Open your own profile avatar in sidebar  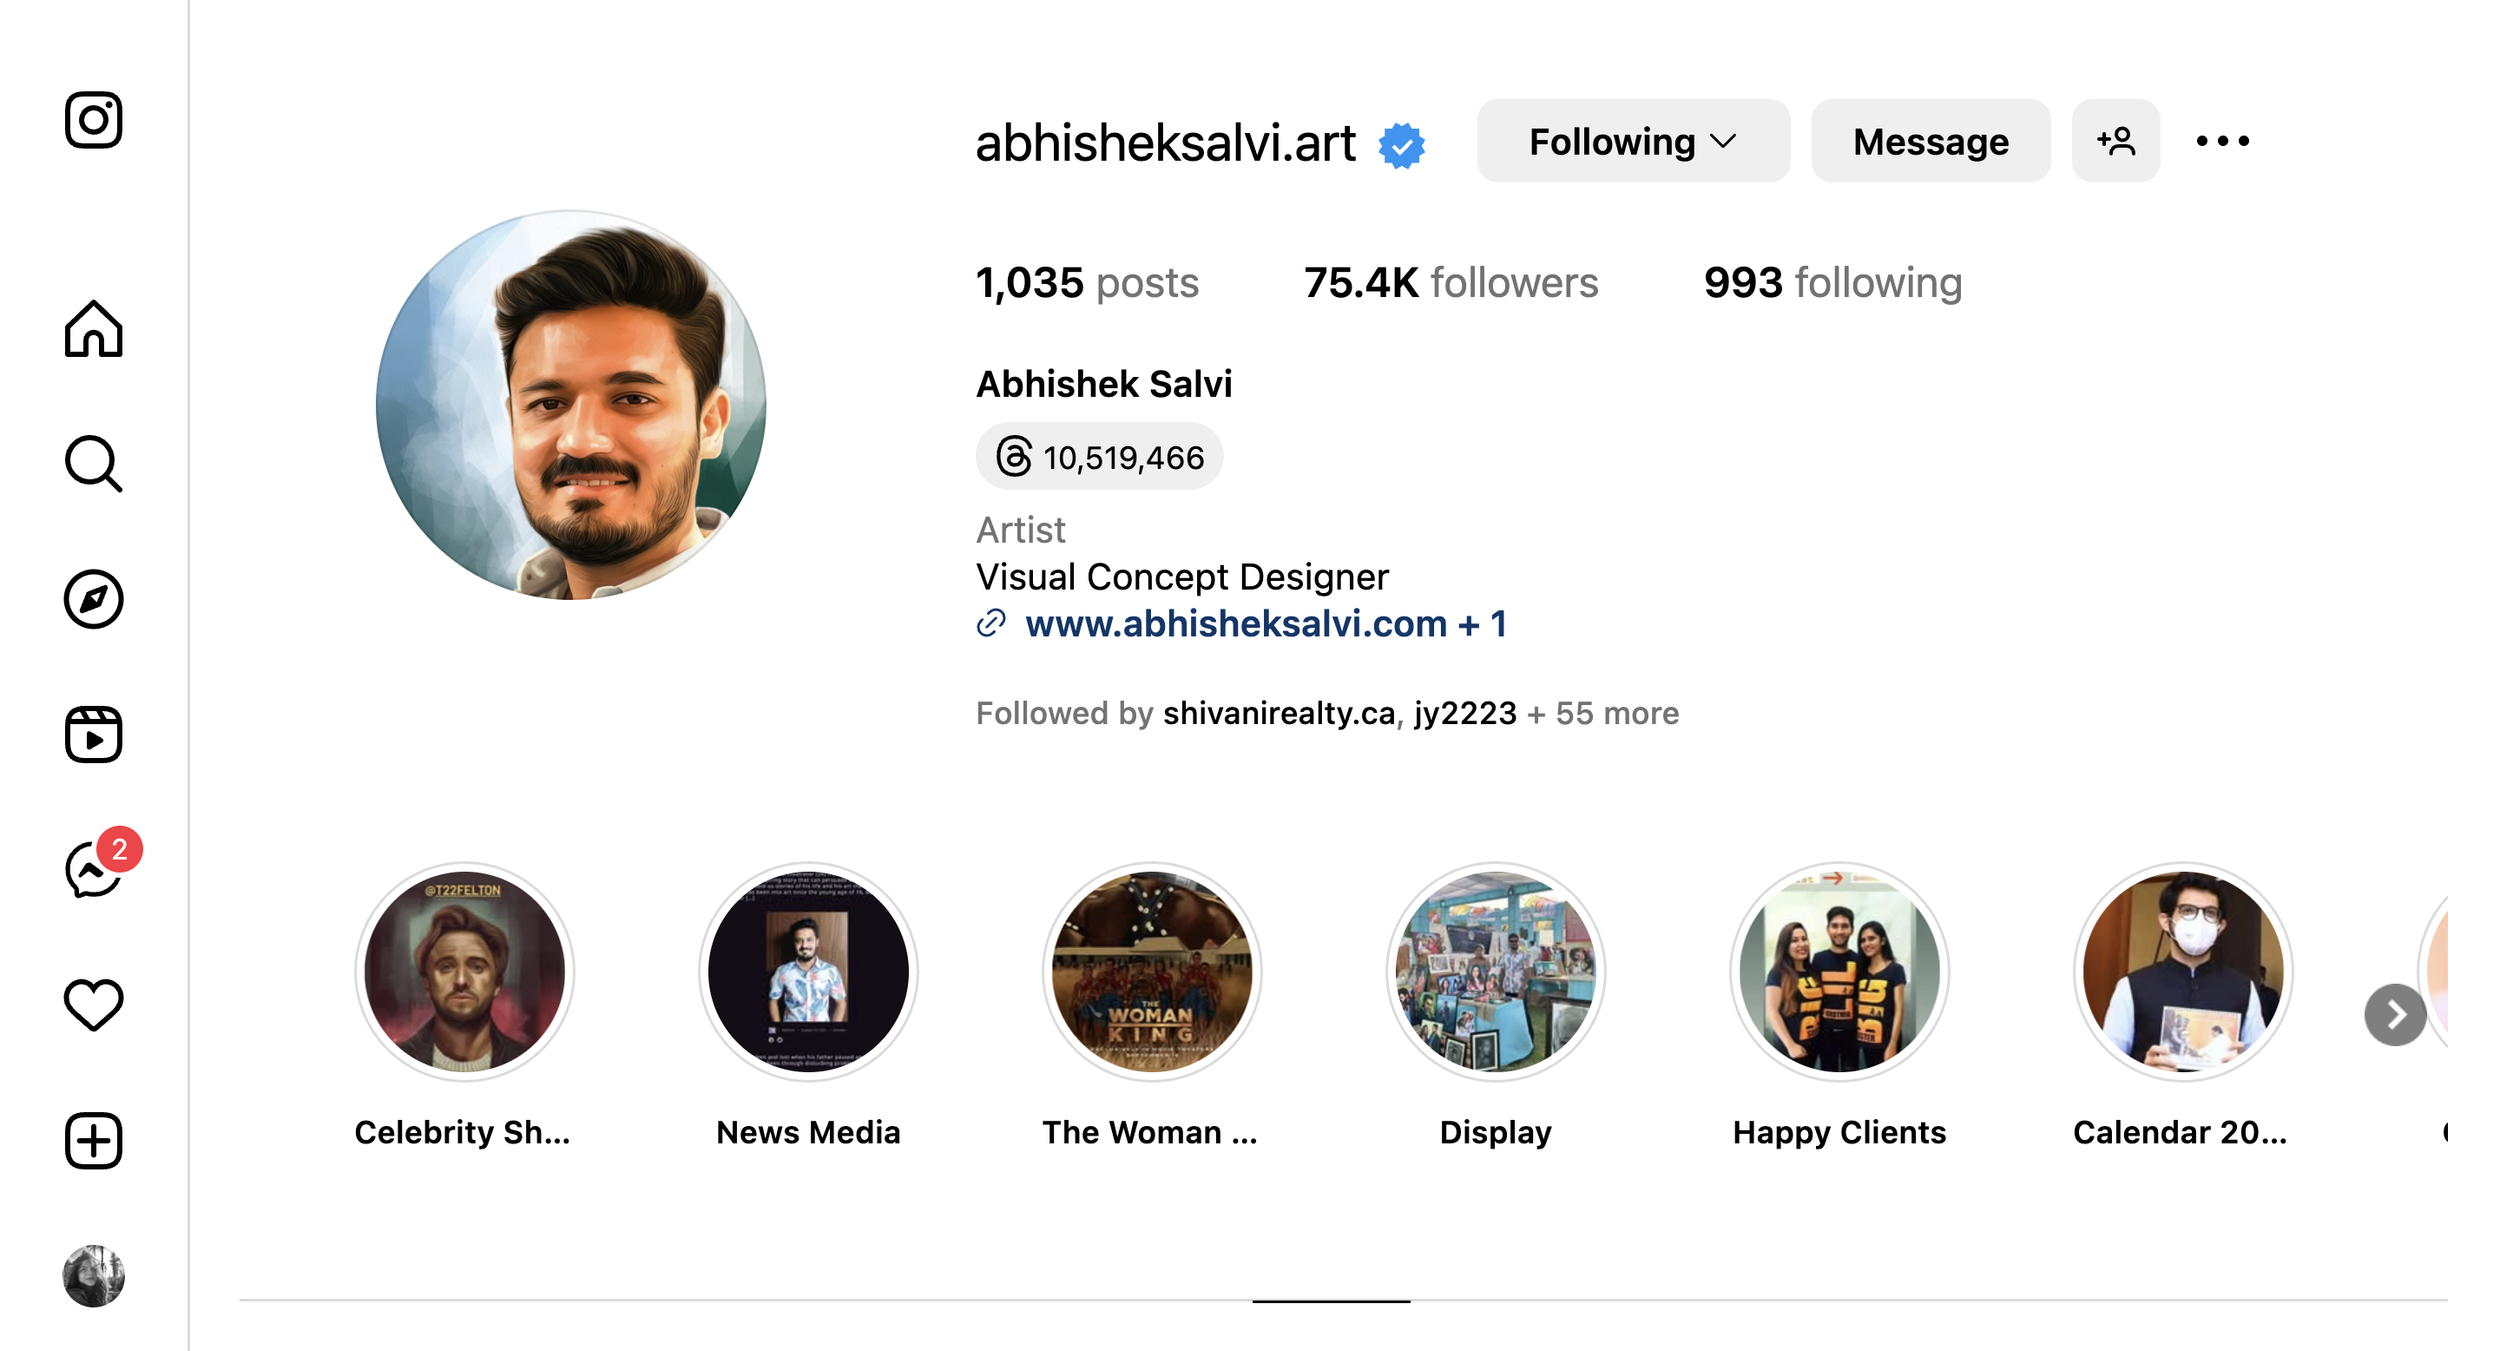tap(94, 1276)
